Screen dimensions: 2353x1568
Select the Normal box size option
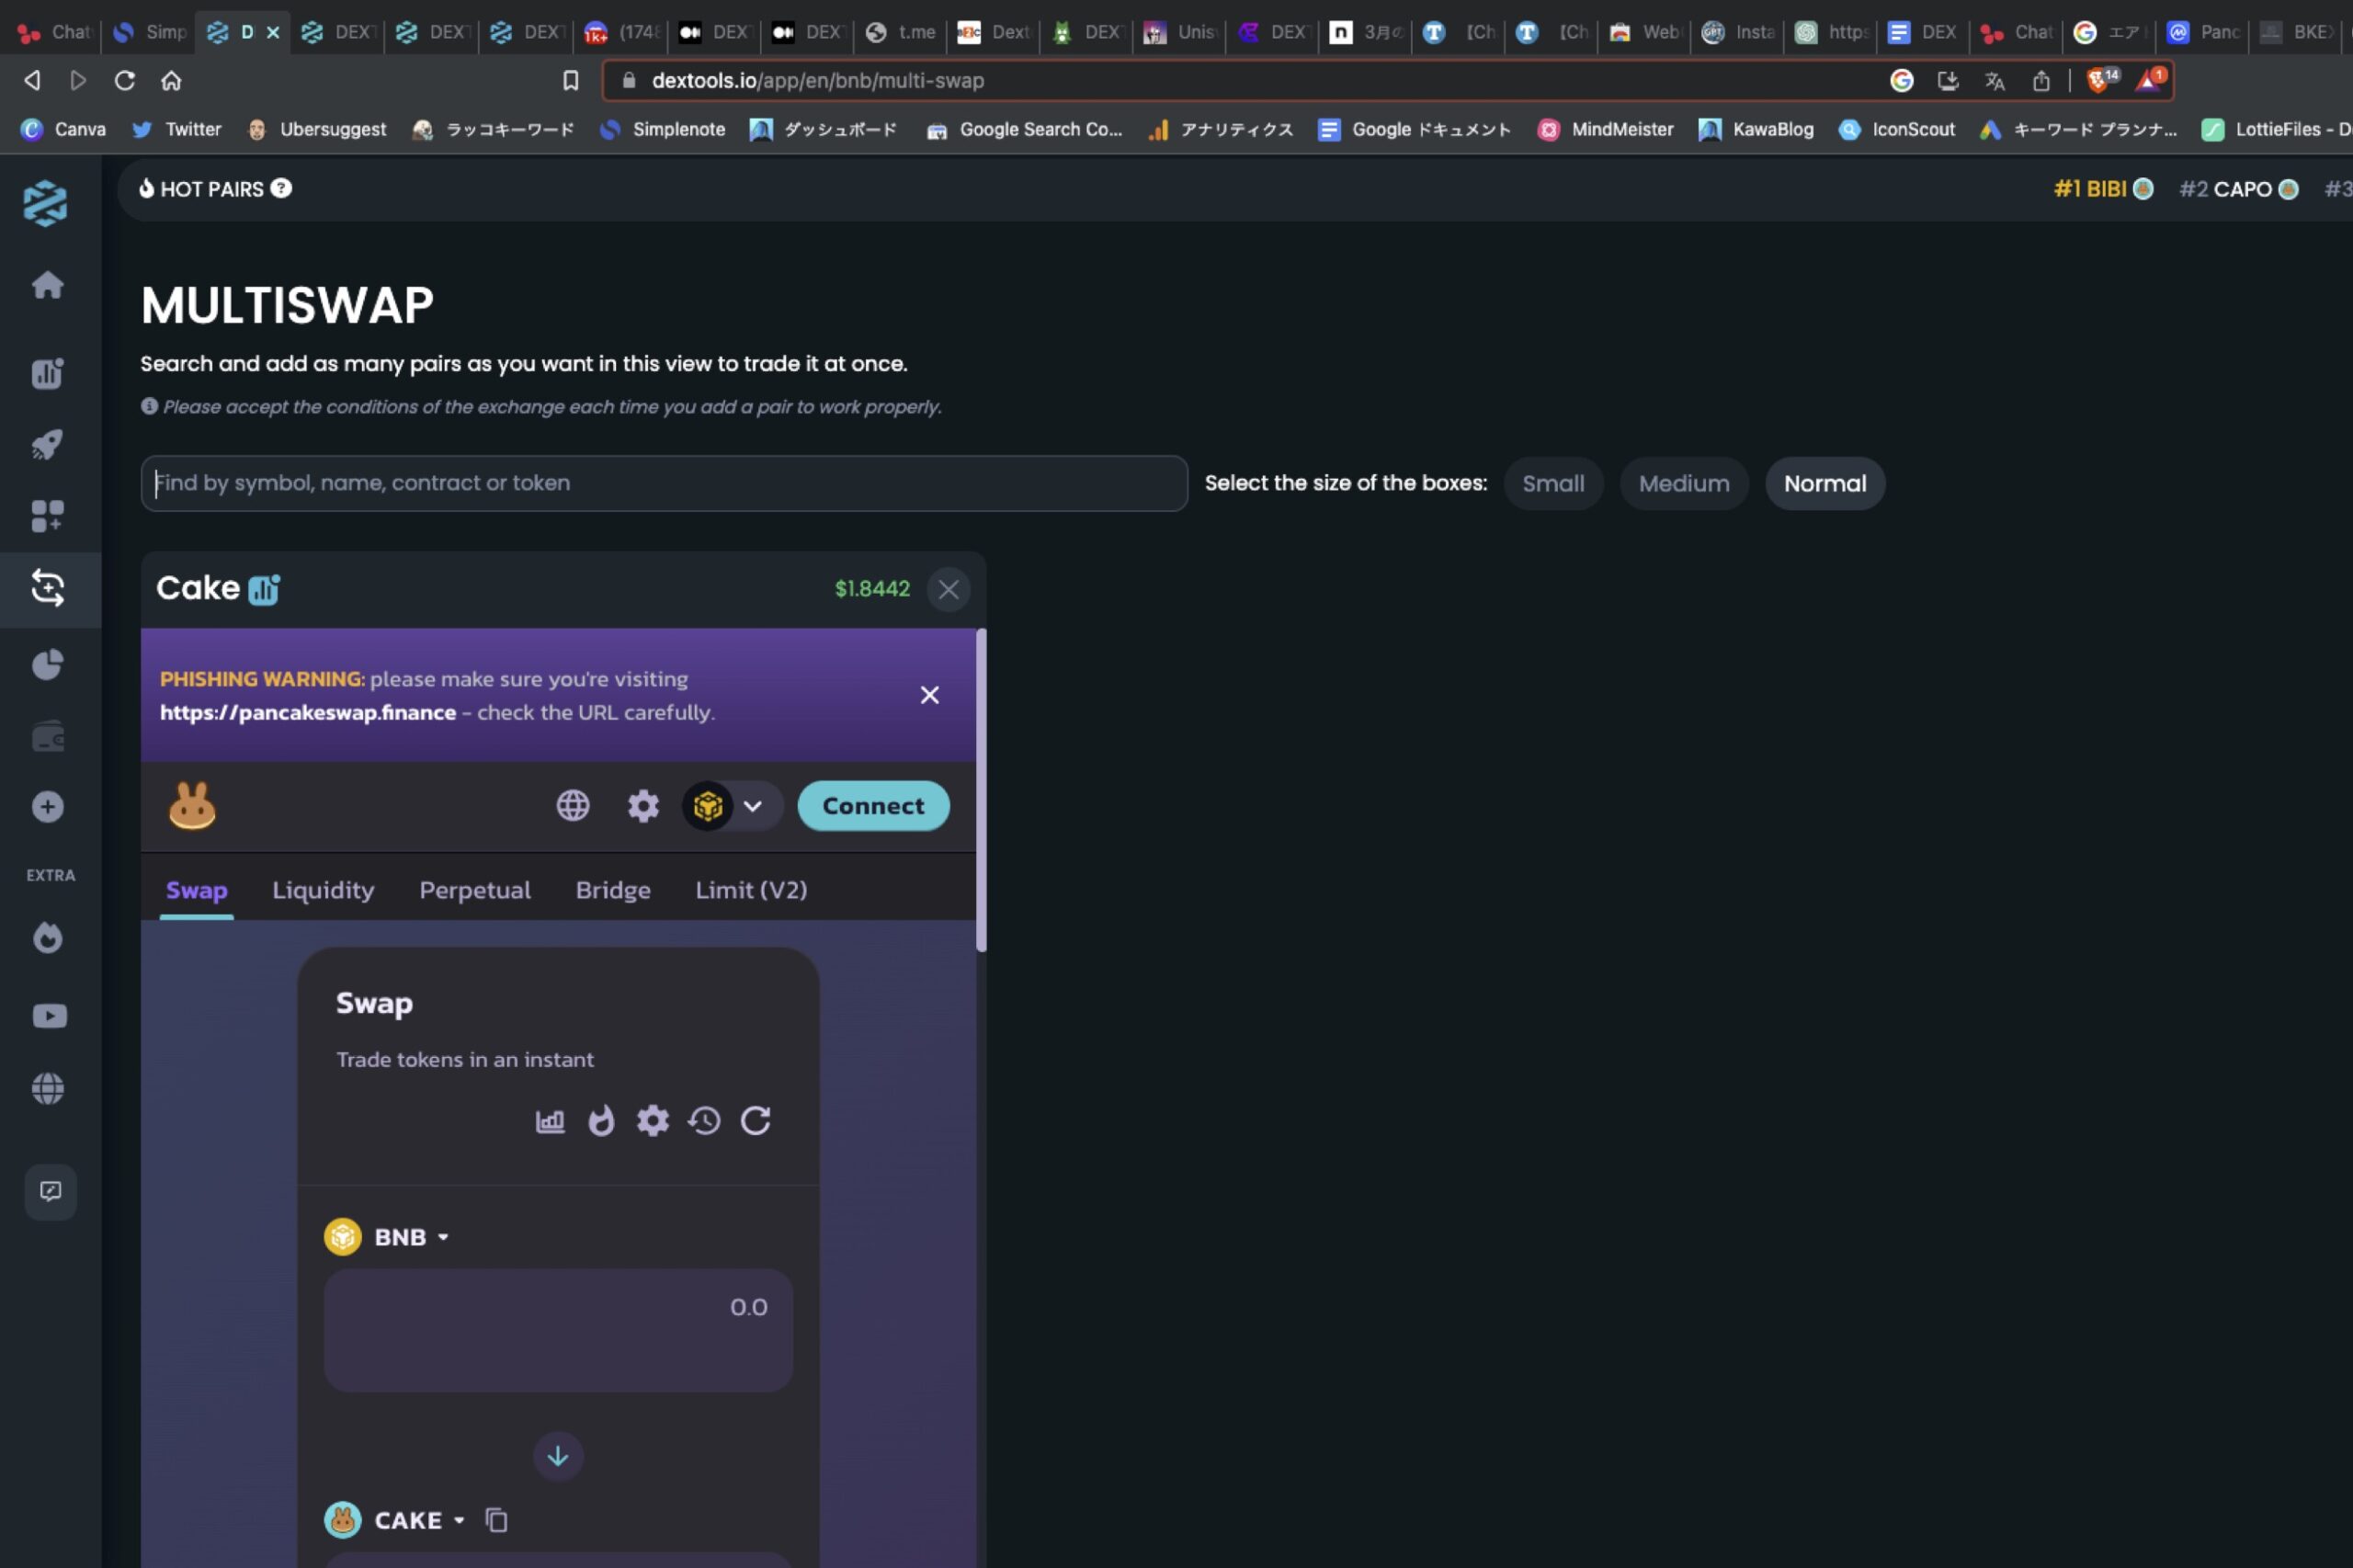(x=1823, y=483)
